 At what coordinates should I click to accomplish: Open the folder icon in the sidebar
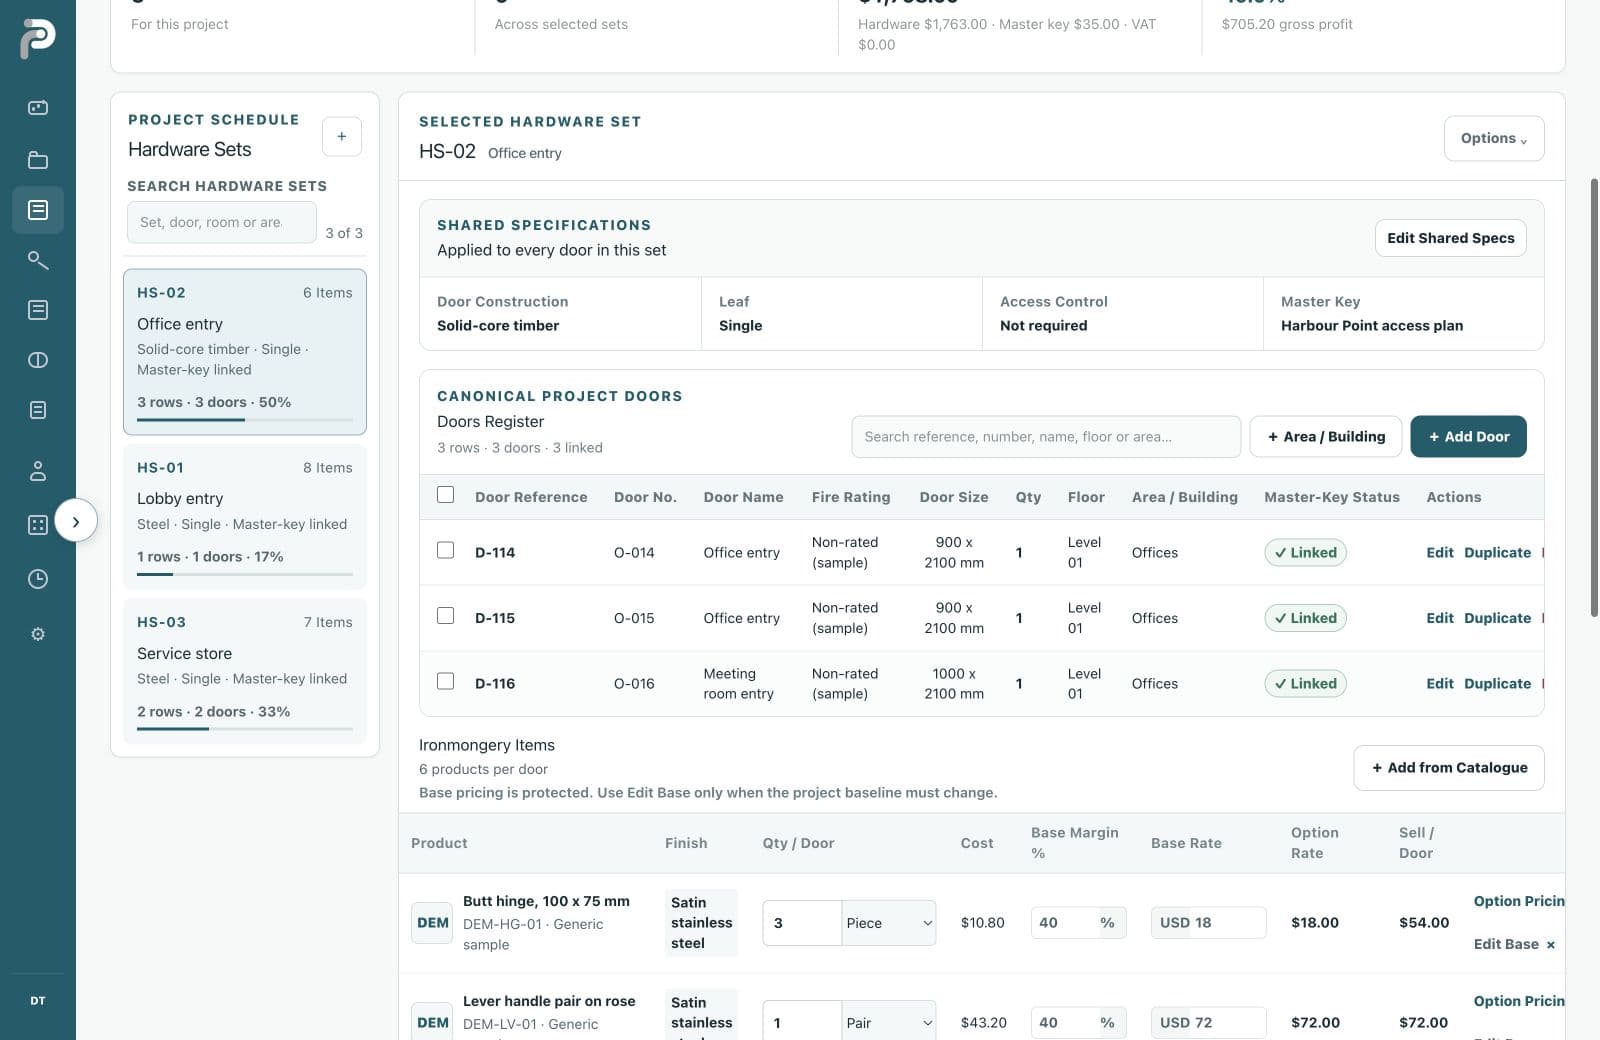[38, 160]
